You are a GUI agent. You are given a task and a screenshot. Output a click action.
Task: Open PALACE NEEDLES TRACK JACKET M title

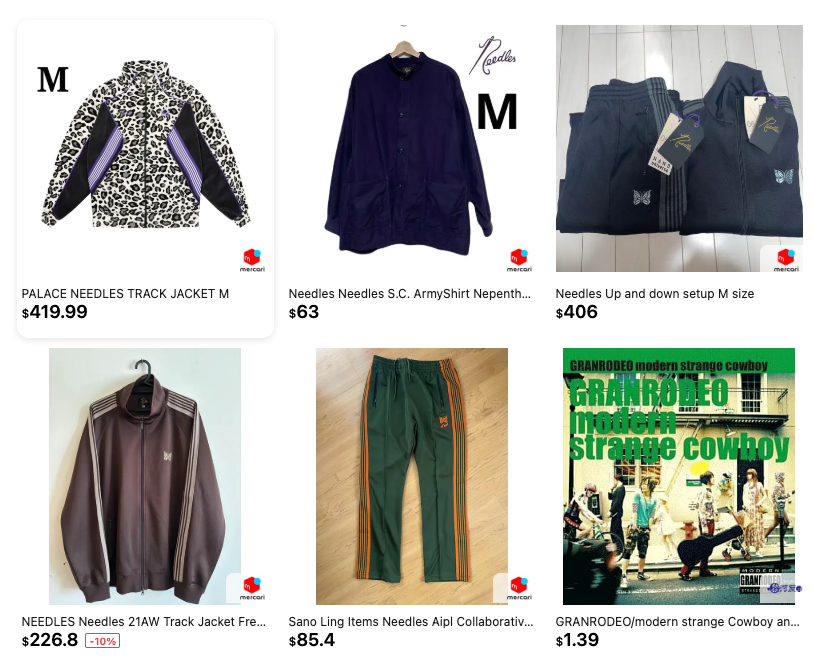tap(125, 293)
